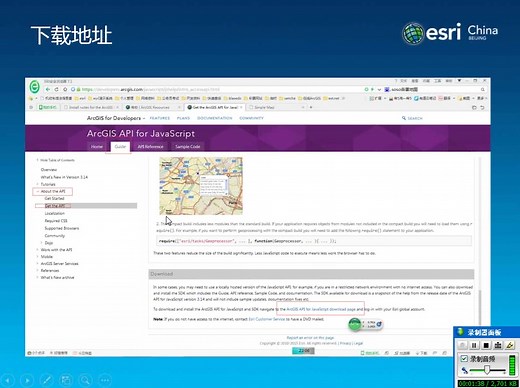
Task: Open the Required CSS tree item
Action: point(56,221)
